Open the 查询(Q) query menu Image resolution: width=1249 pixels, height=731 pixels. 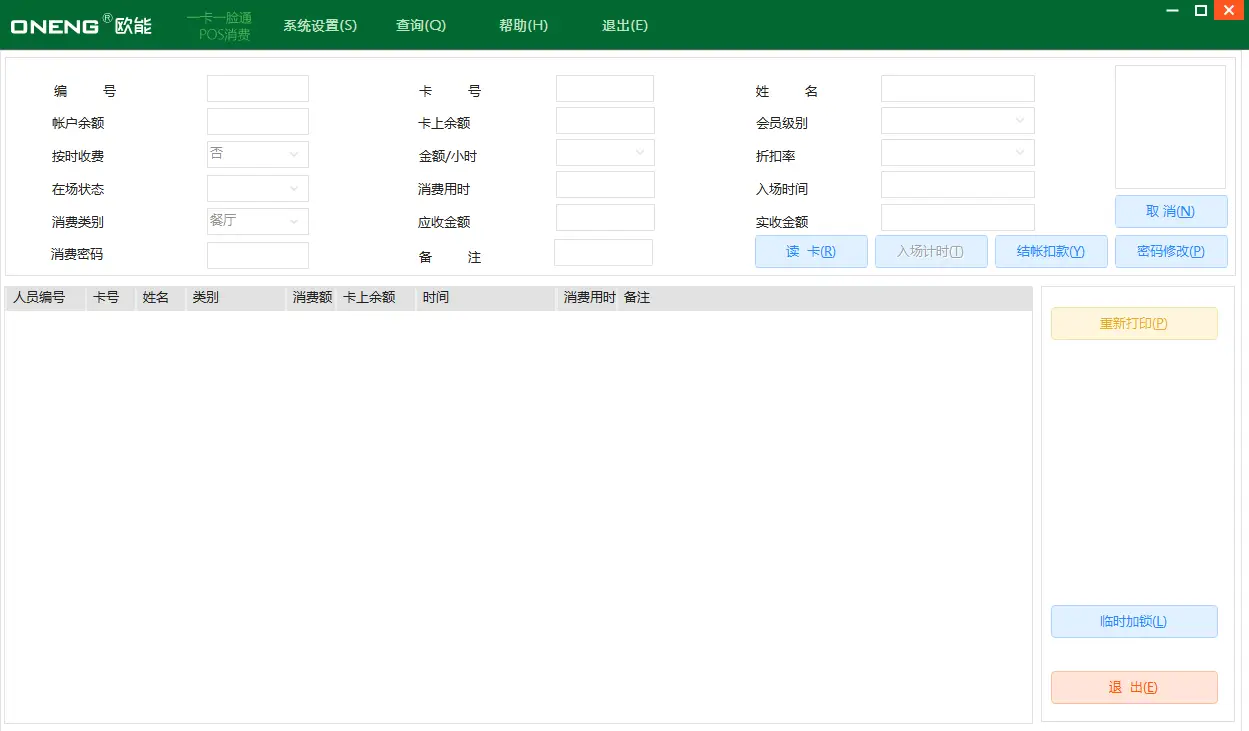point(420,26)
